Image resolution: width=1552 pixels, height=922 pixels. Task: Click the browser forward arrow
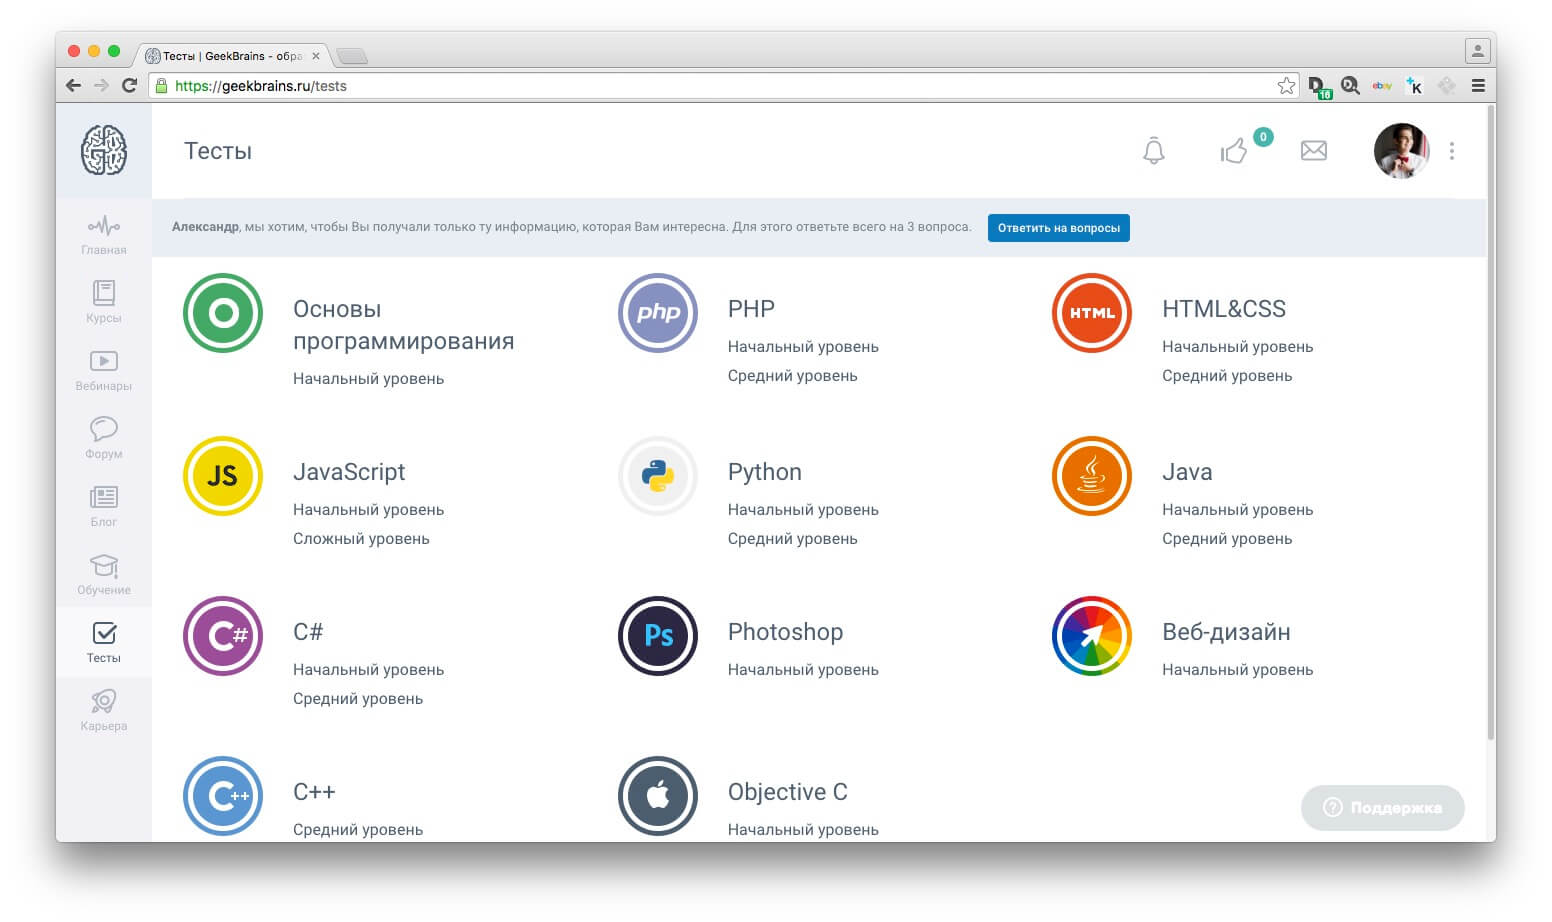coord(101,86)
